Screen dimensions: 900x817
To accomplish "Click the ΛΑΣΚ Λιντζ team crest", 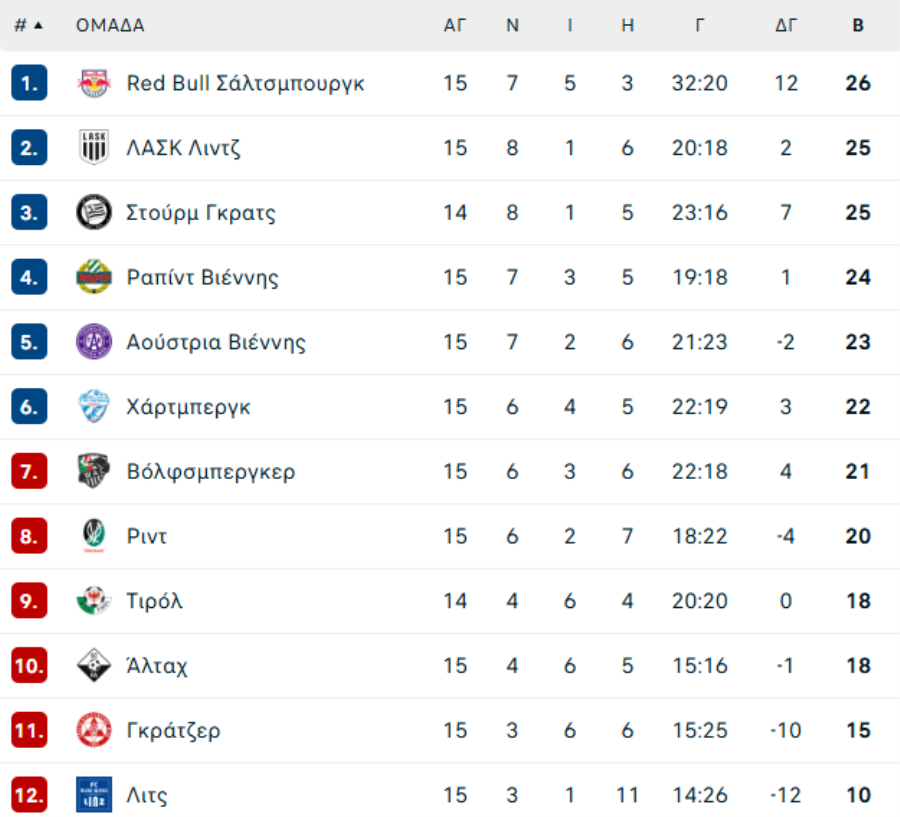I will point(94,148).
